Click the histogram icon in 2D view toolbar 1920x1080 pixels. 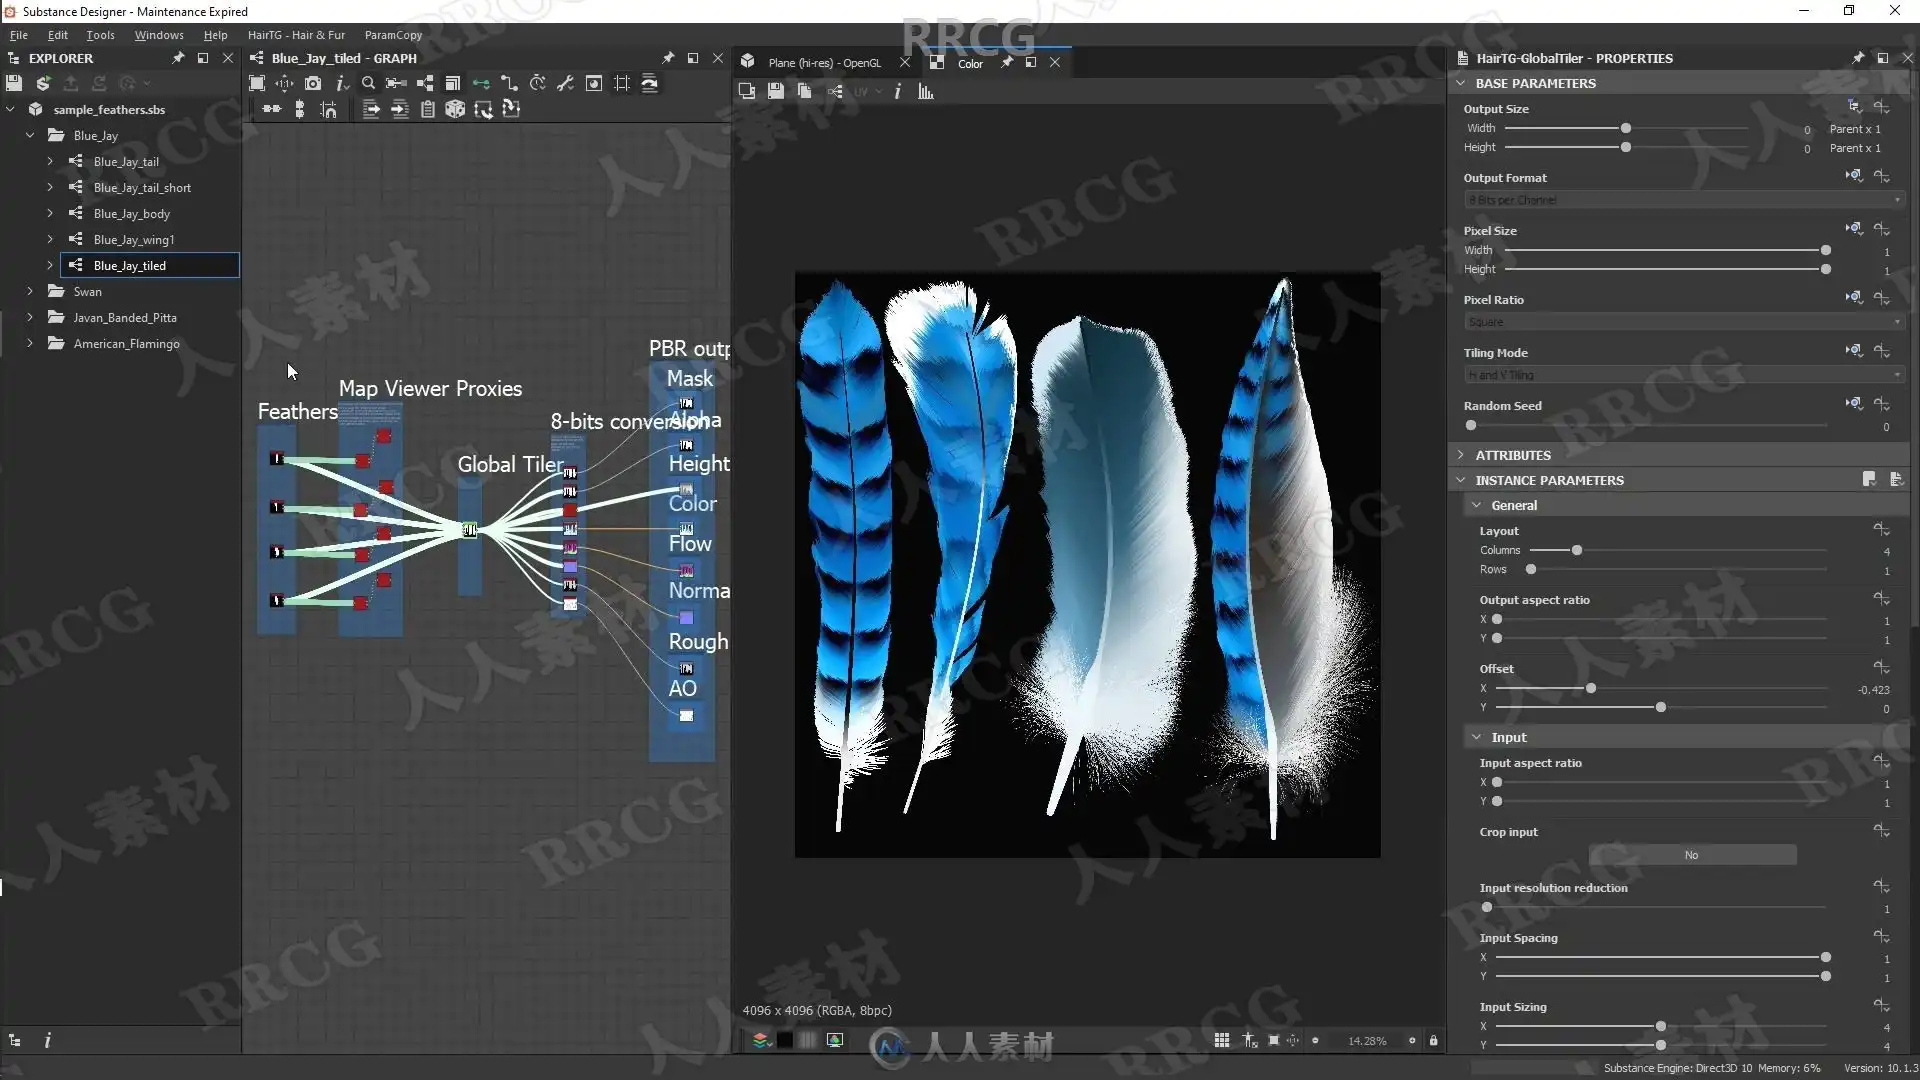(926, 92)
